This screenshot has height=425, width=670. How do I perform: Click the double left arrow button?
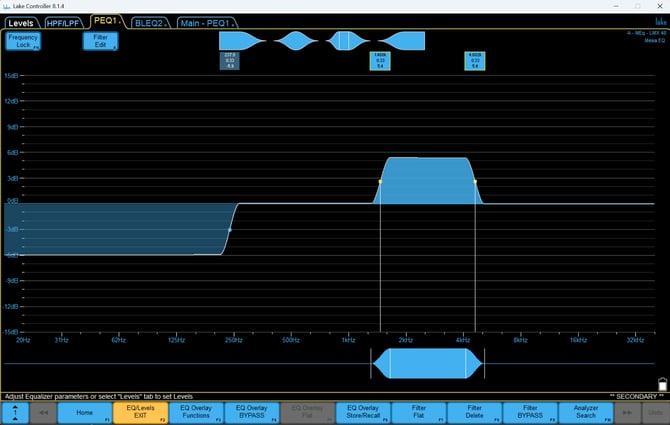coord(43,411)
